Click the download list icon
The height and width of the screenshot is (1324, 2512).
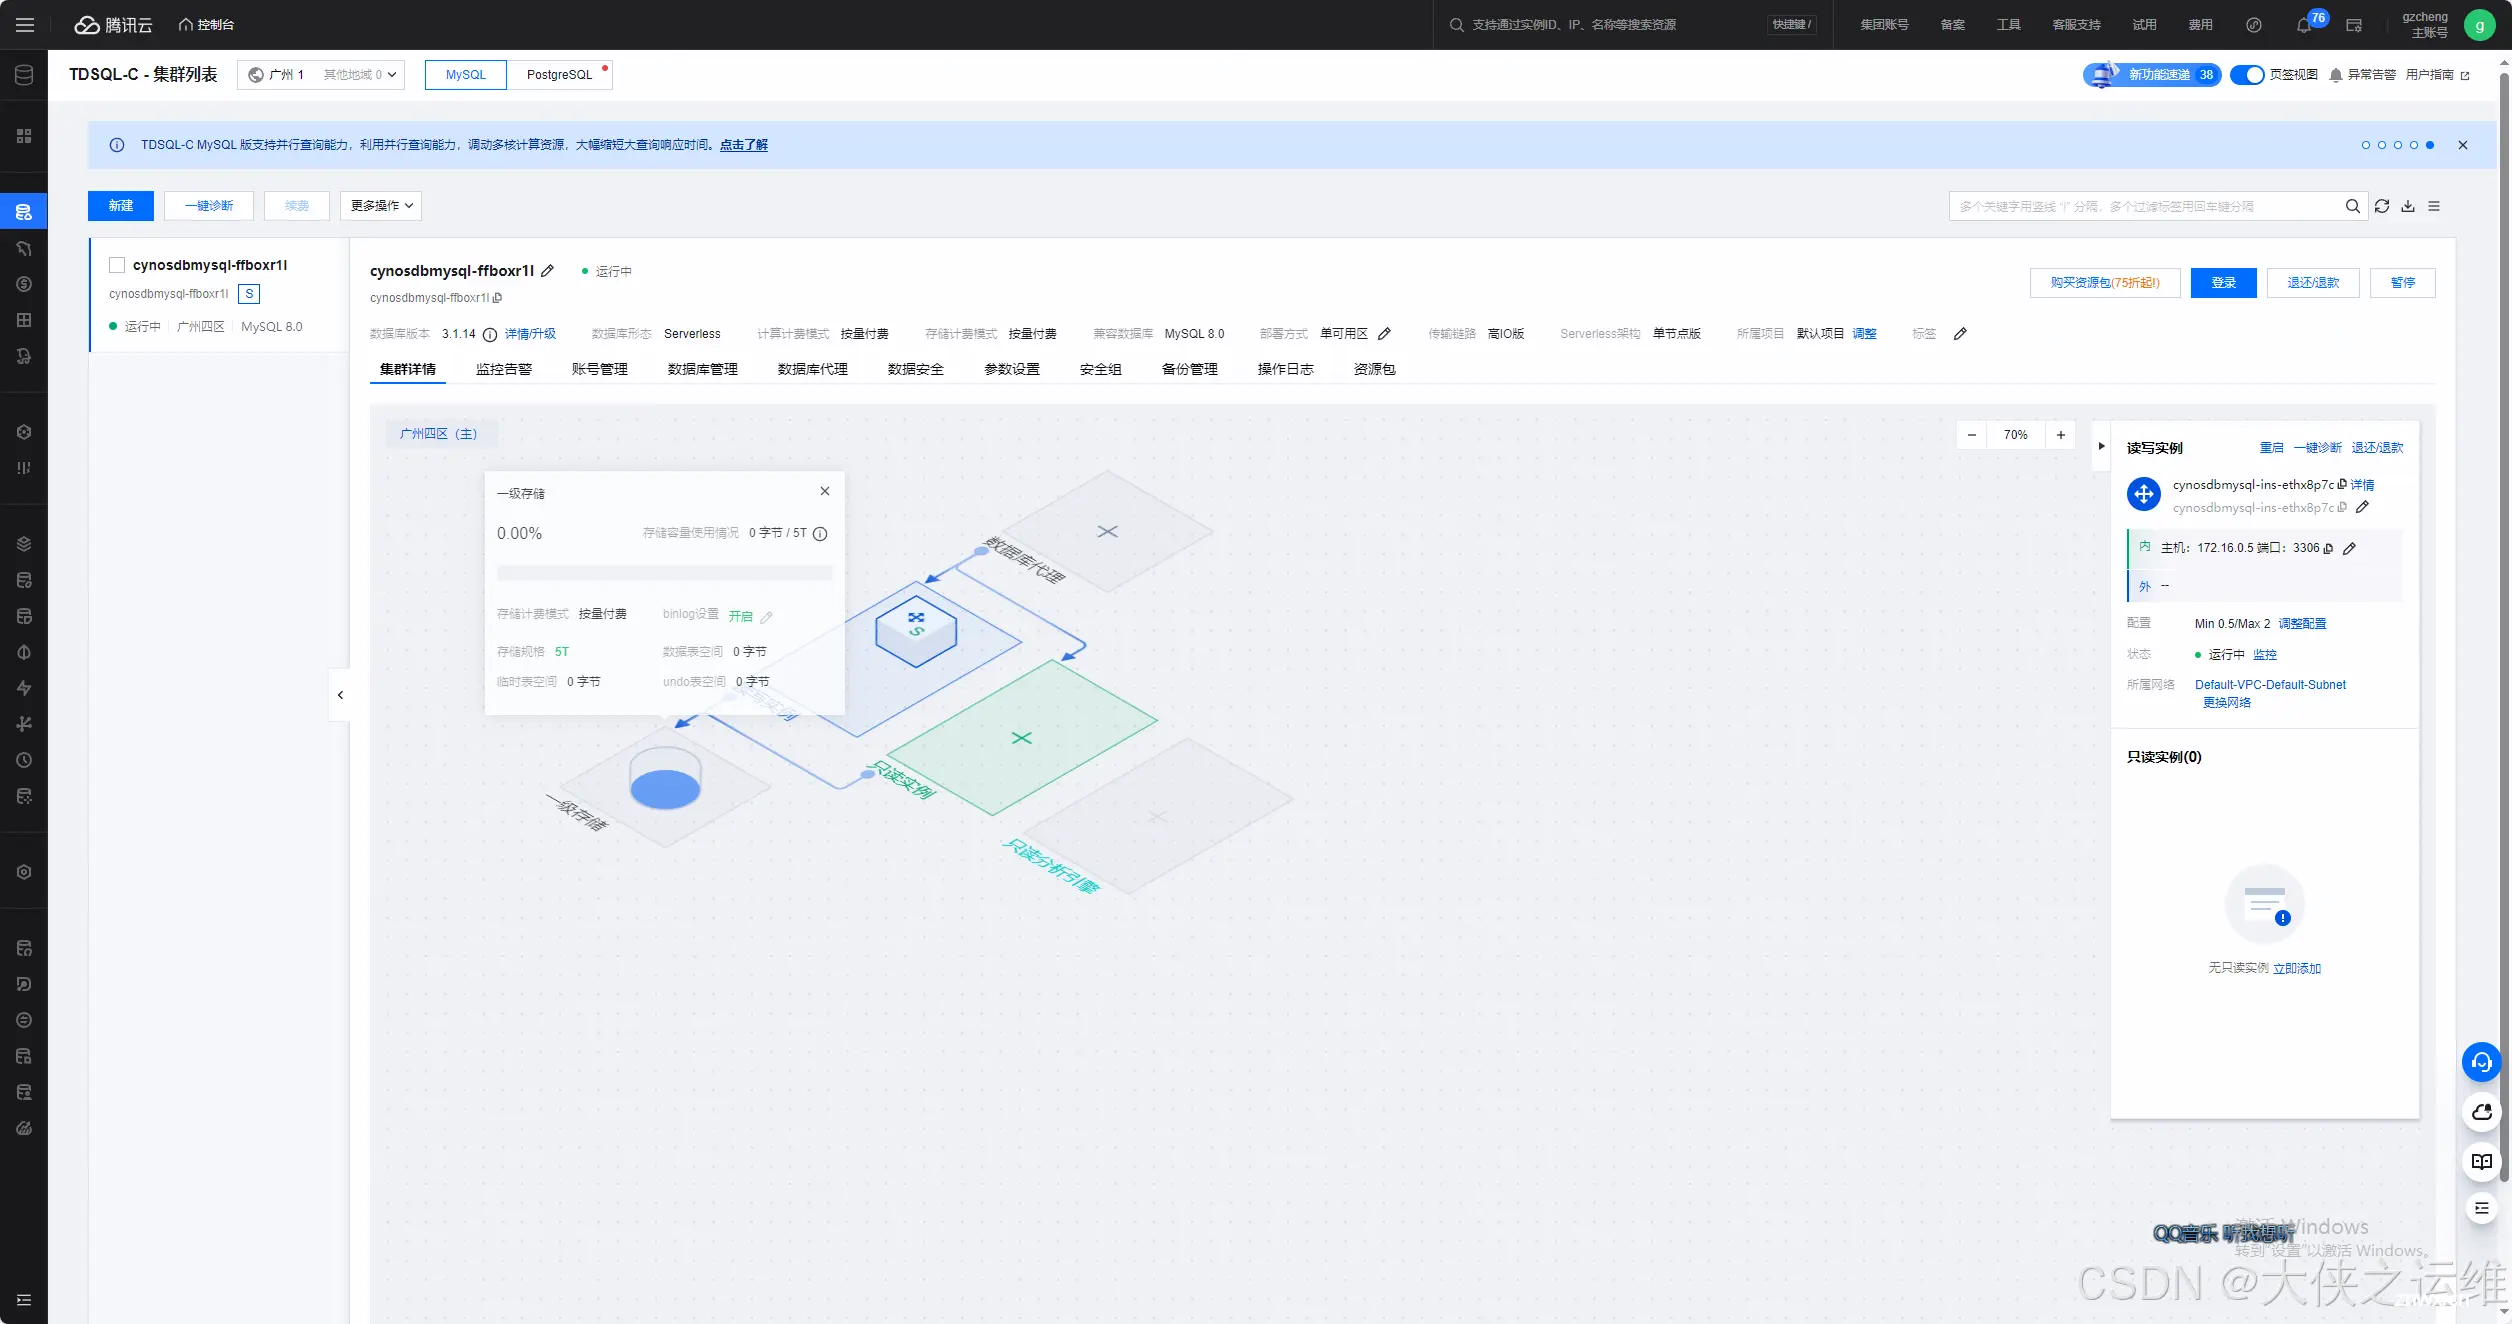point(2408,206)
